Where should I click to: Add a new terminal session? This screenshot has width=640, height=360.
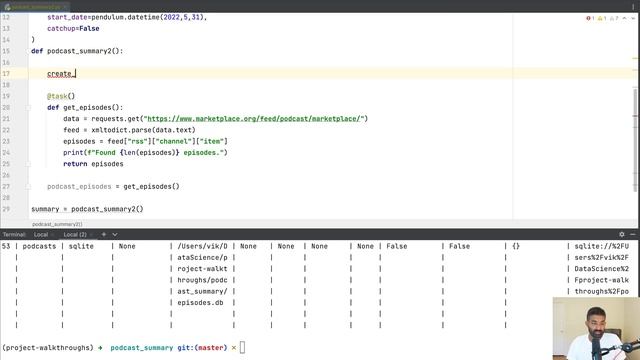(x=104, y=234)
